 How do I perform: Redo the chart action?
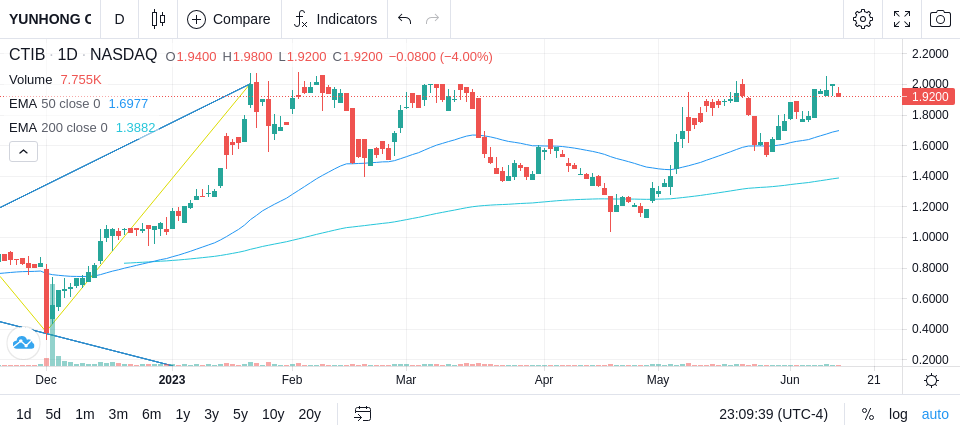433,19
